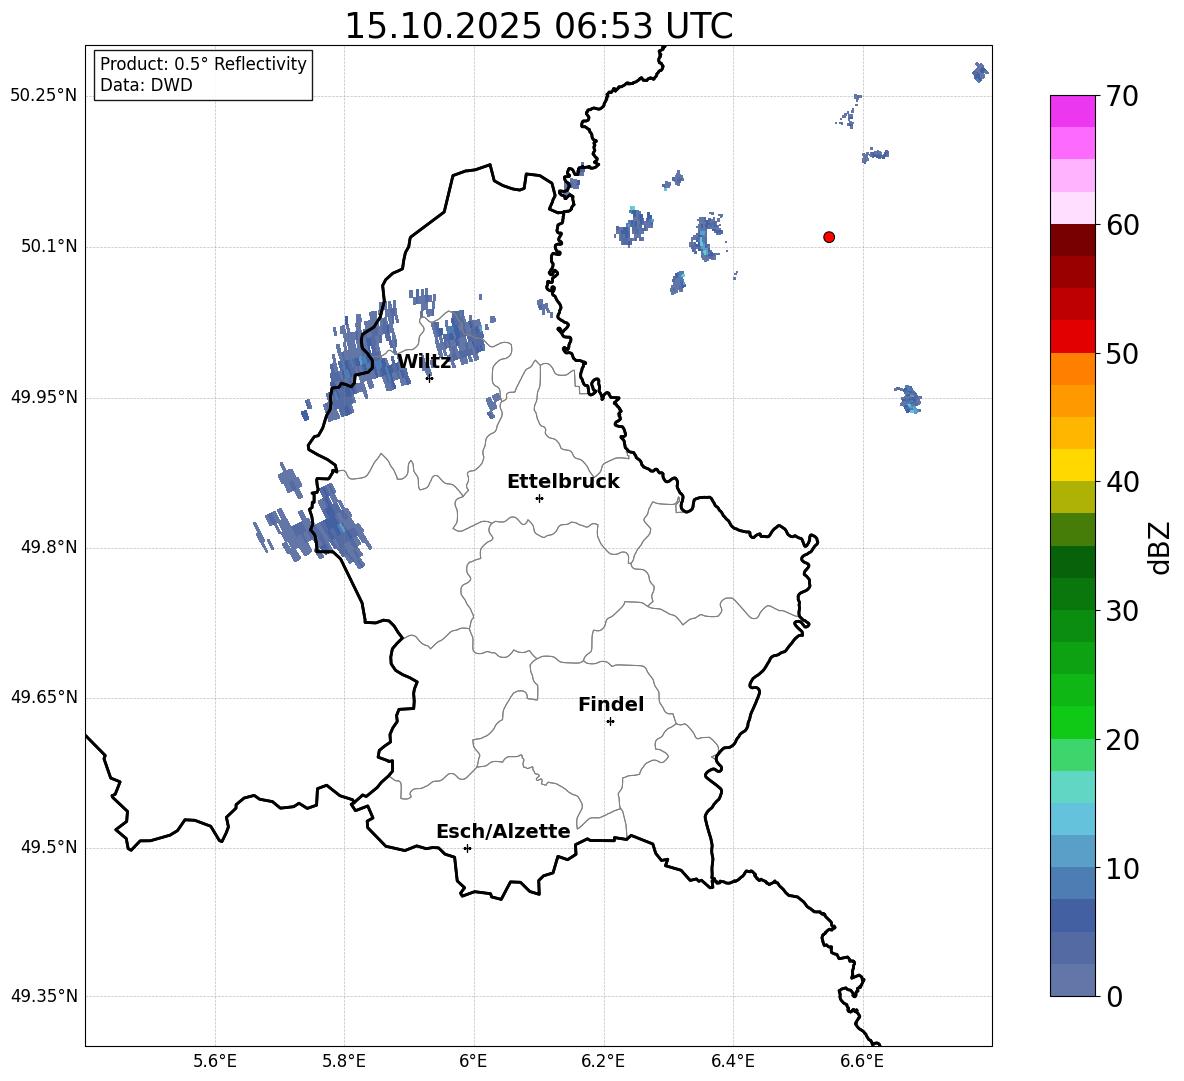1184x1081 pixels.
Task: Click the isolated echo near 49.95°N 6.7°E
Action: [908, 399]
